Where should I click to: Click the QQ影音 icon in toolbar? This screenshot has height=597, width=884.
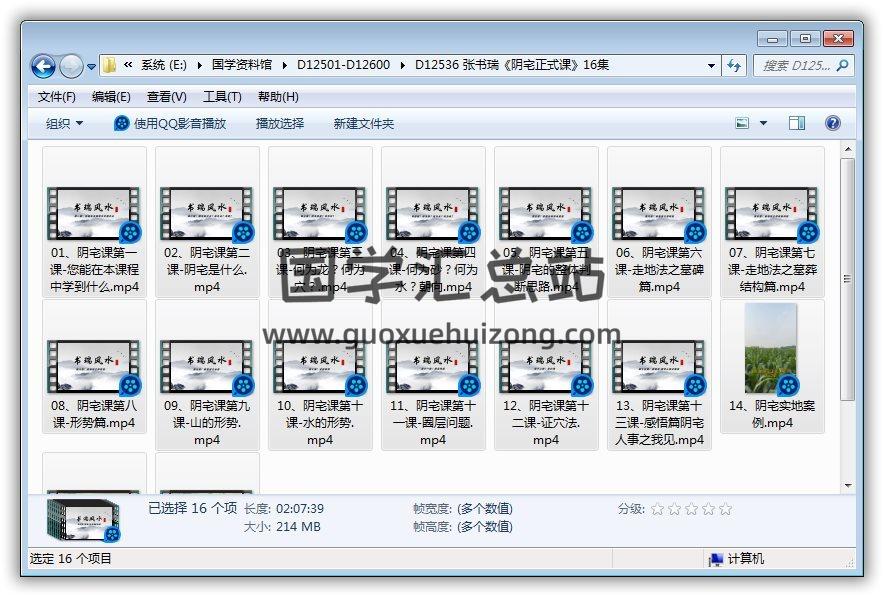click(x=122, y=123)
